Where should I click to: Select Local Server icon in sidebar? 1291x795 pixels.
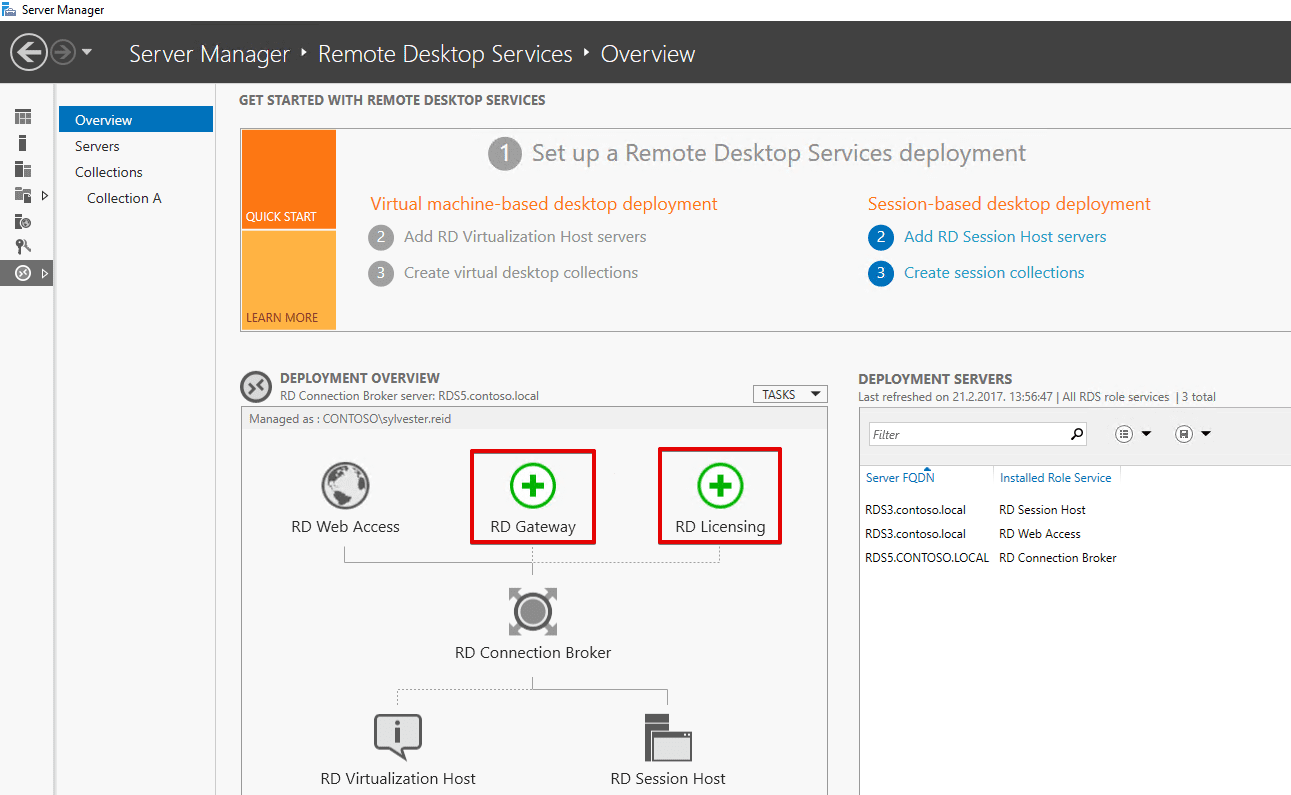(23, 144)
